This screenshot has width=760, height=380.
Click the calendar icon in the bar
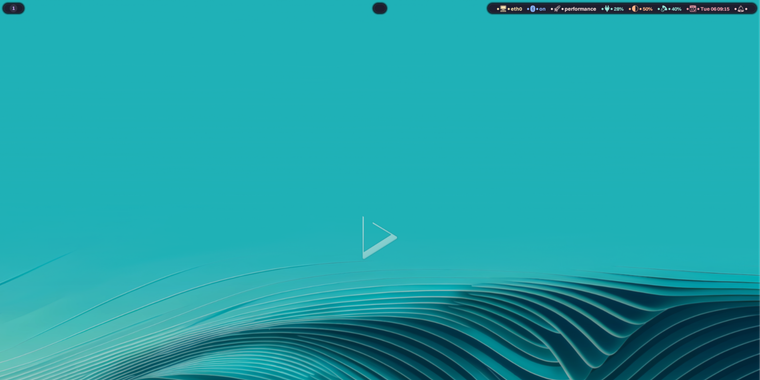(x=693, y=9)
